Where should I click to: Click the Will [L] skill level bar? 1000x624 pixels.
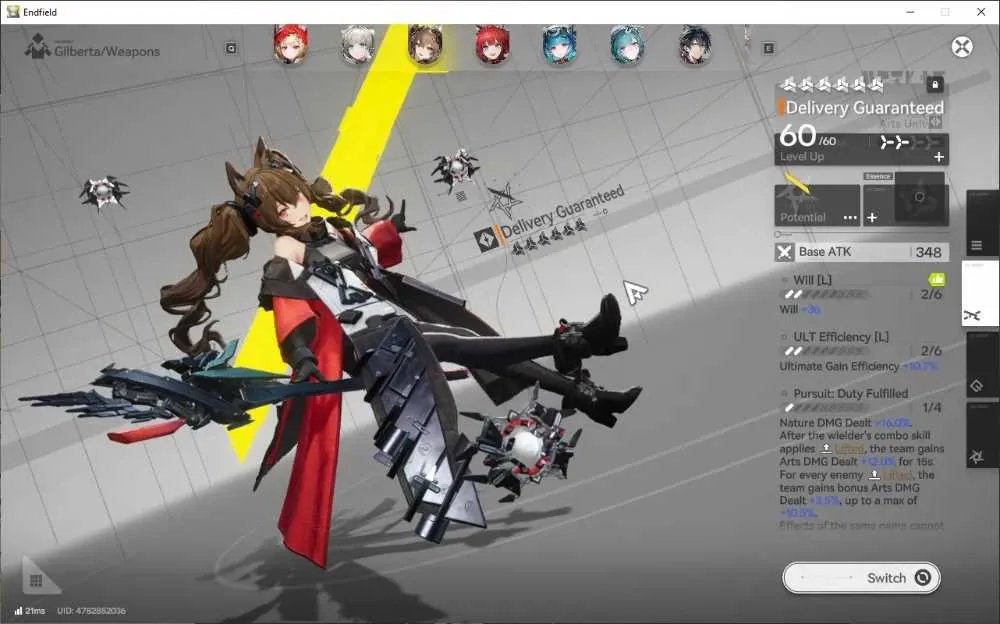tap(825, 294)
